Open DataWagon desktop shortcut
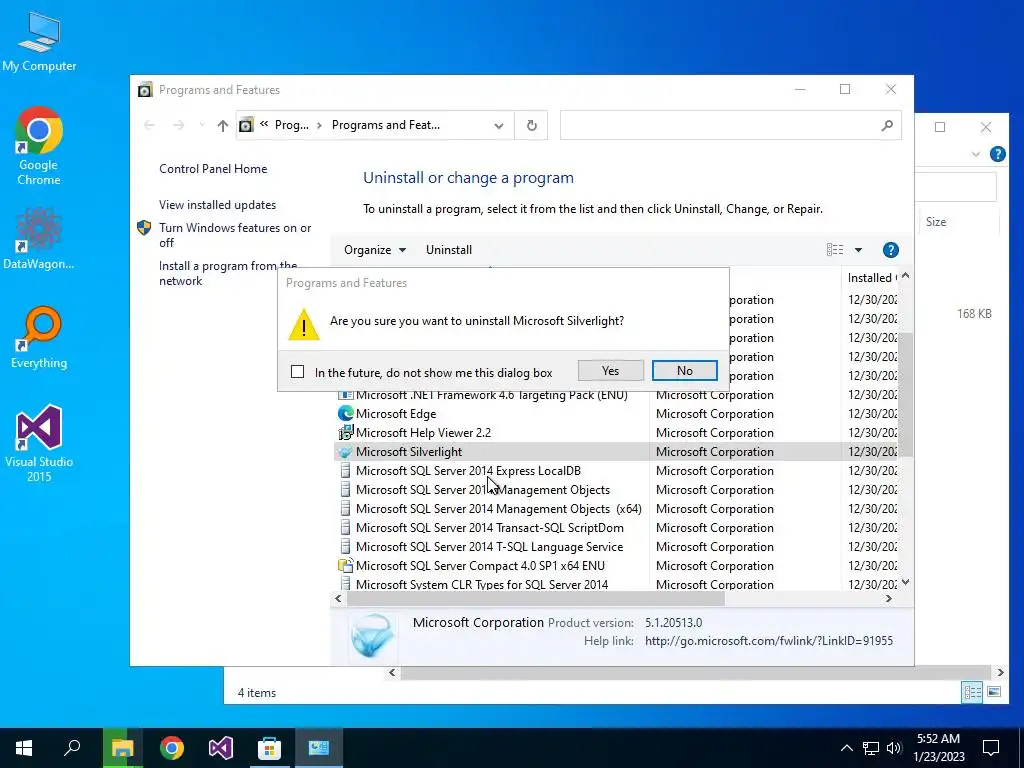Image resolution: width=1024 pixels, height=768 pixels. pos(39,239)
